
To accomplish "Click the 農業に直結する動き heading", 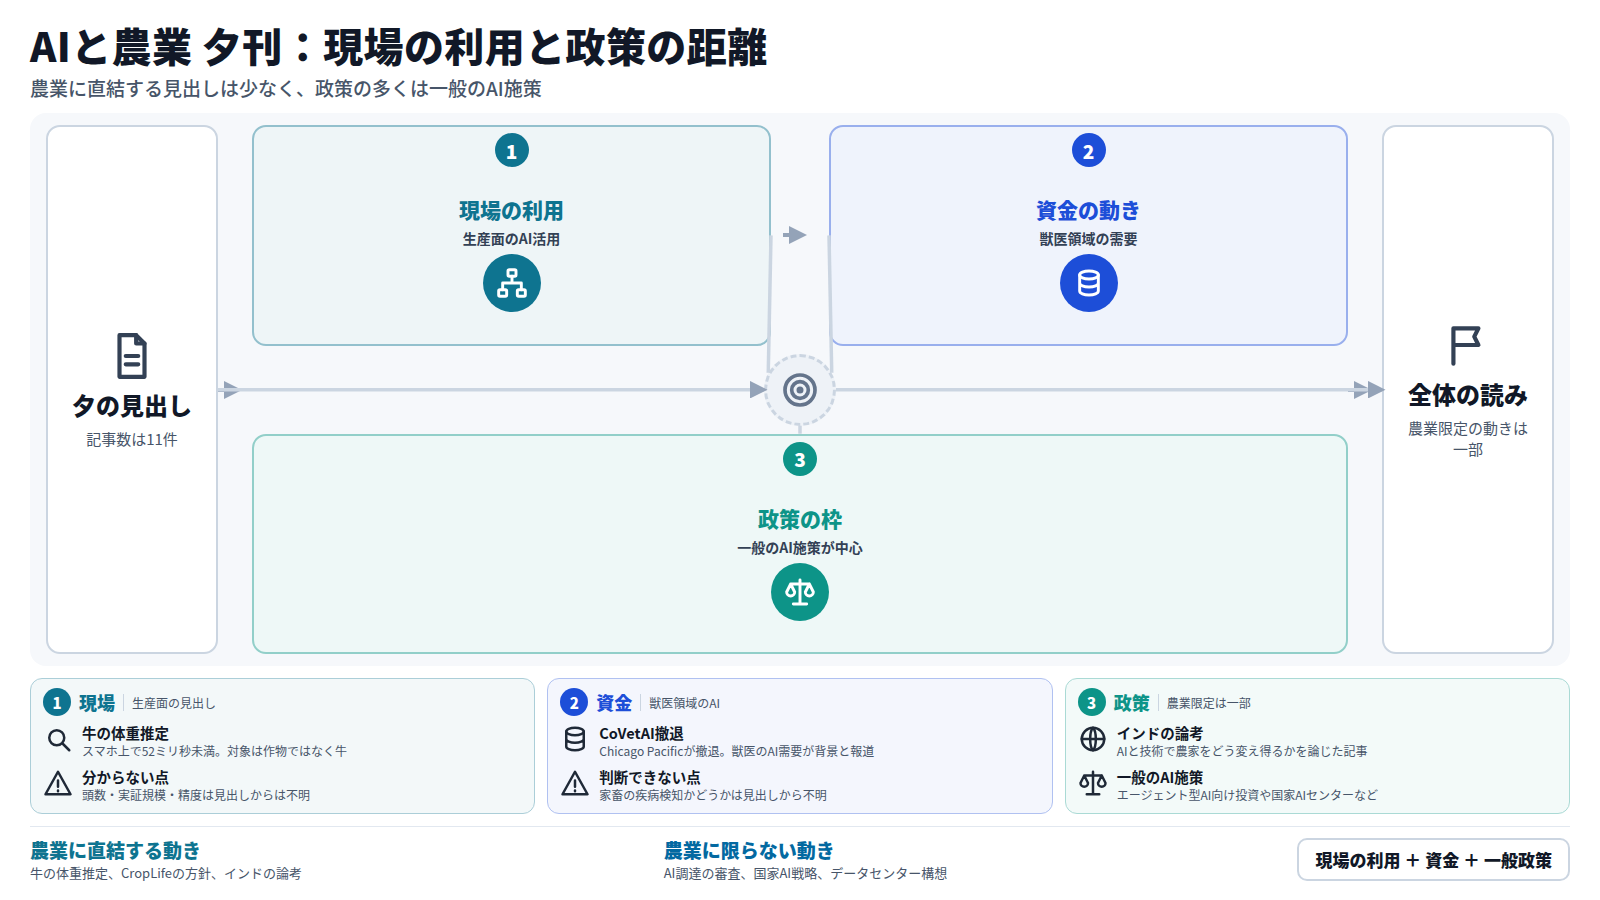I will coord(115,851).
